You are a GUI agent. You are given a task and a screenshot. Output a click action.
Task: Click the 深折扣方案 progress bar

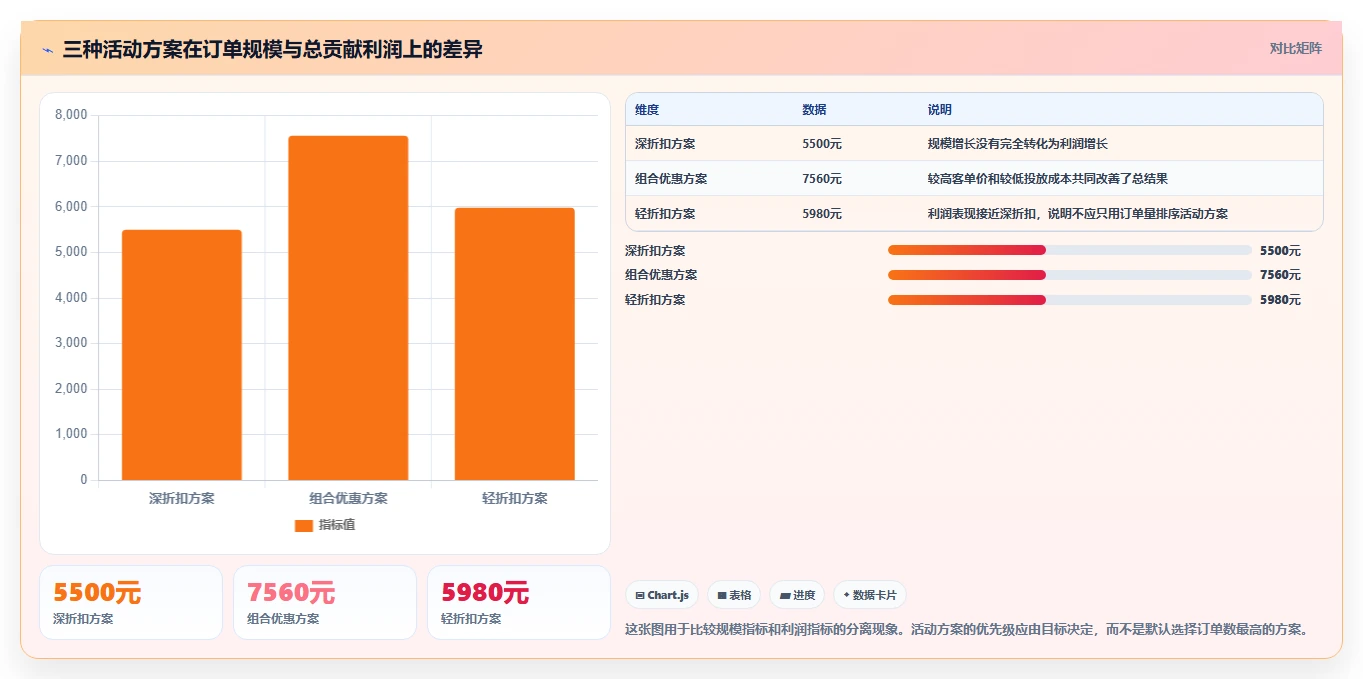1069,250
